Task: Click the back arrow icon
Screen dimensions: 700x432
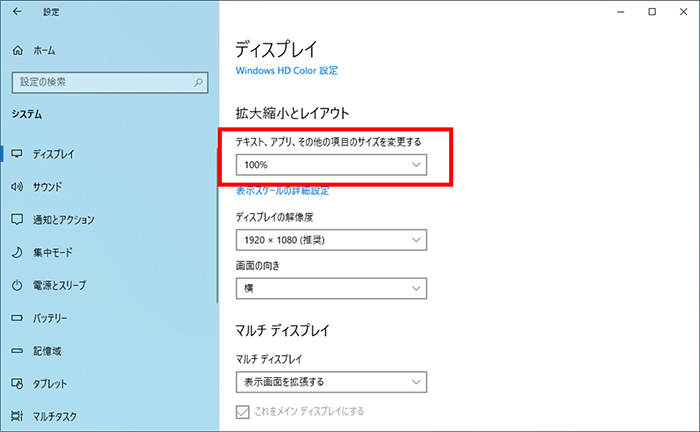Action: [x=16, y=12]
